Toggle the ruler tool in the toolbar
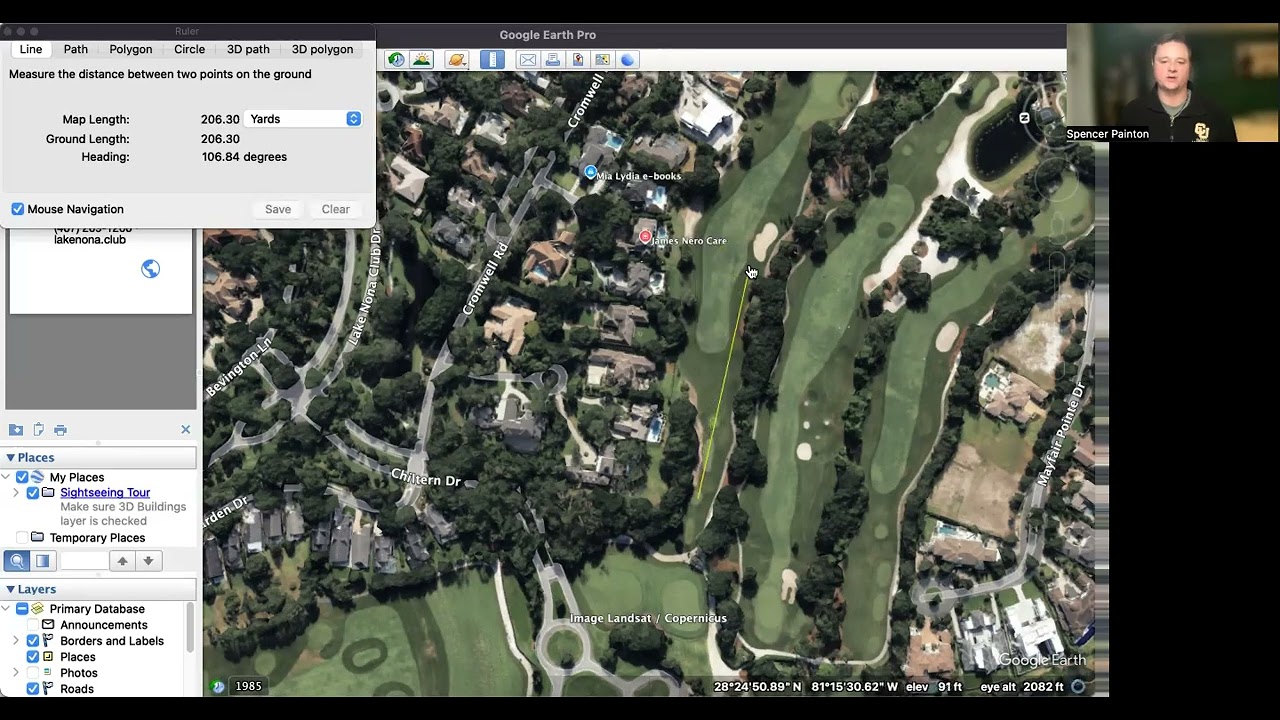 [x=492, y=60]
